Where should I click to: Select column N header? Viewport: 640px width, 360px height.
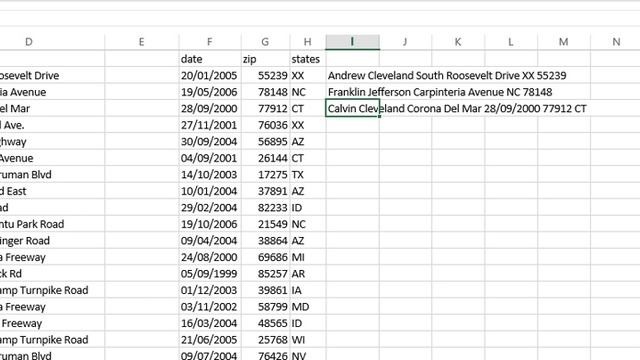[x=616, y=42]
